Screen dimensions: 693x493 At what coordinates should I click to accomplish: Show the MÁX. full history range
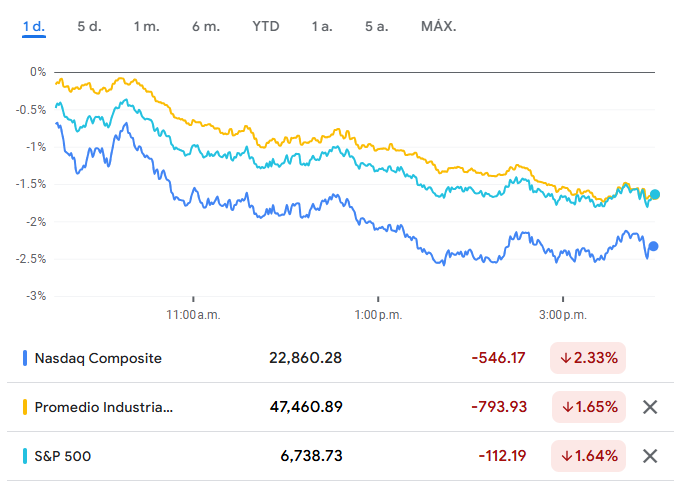point(438,26)
